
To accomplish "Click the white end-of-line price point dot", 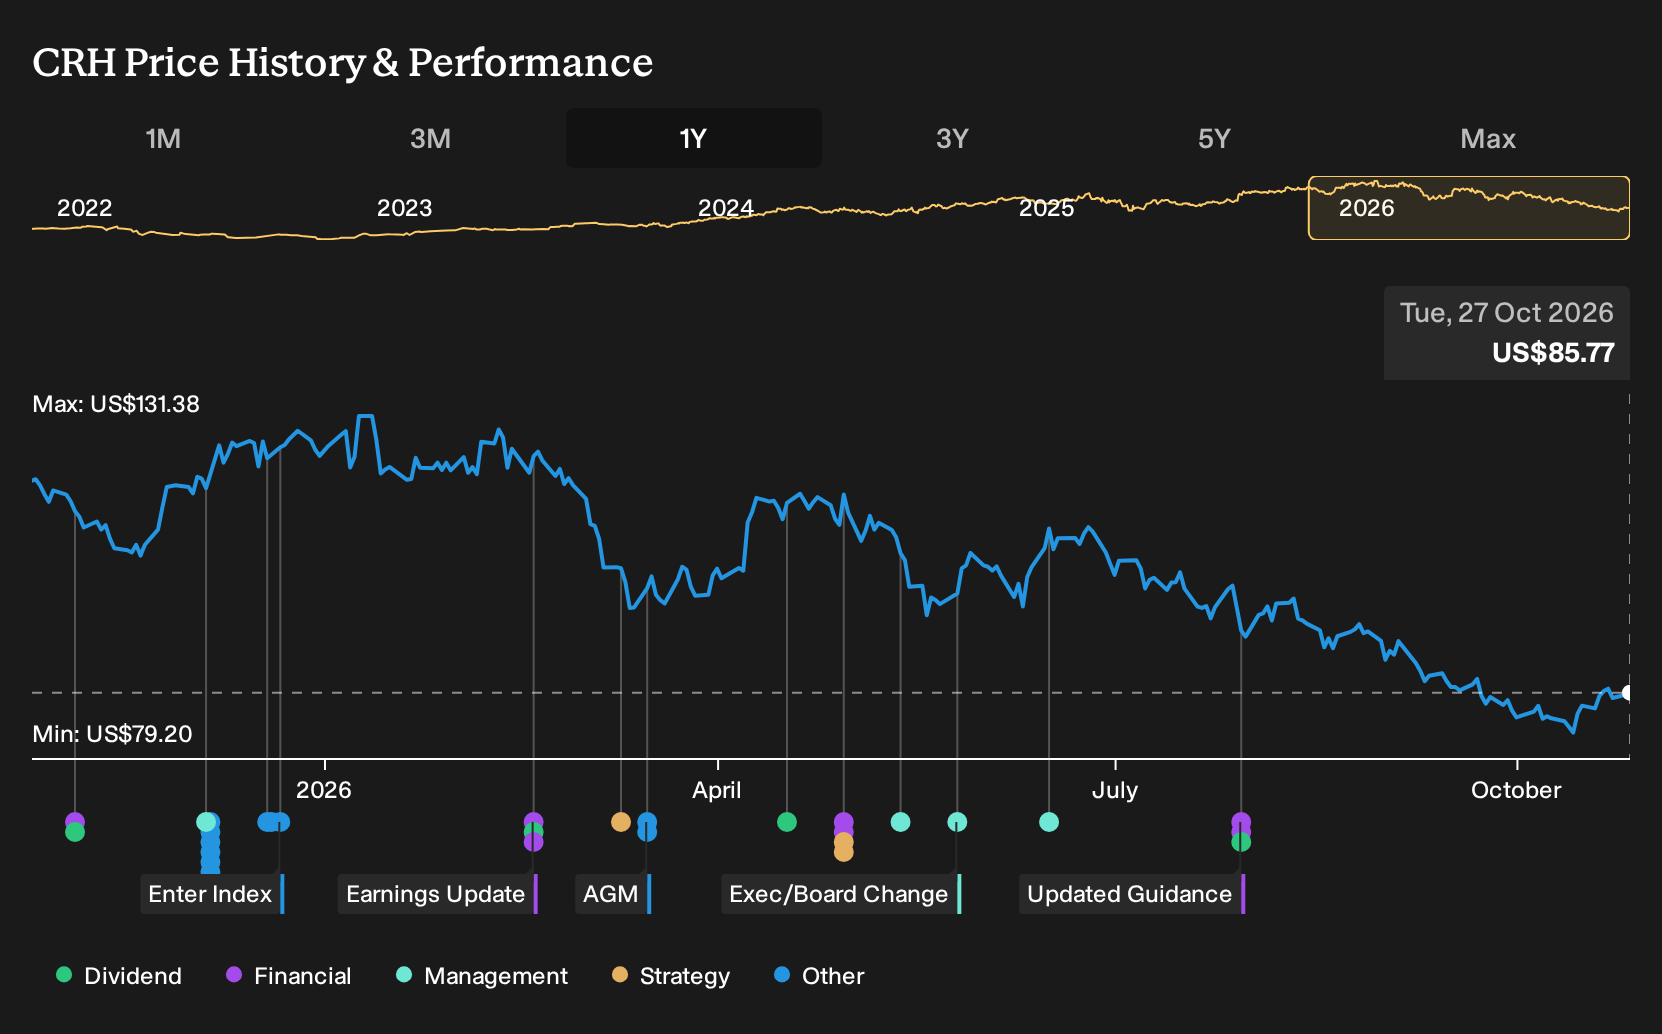I will [1628, 693].
